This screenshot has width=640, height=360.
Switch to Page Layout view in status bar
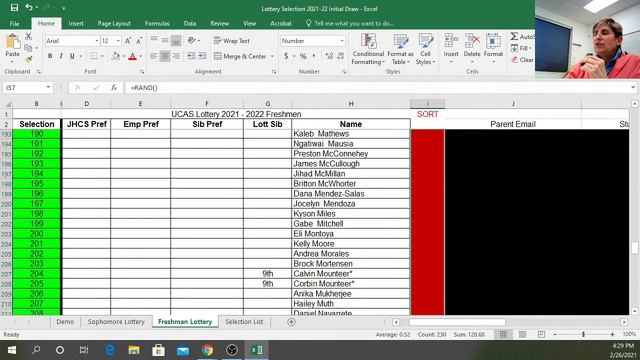pos(522,334)
